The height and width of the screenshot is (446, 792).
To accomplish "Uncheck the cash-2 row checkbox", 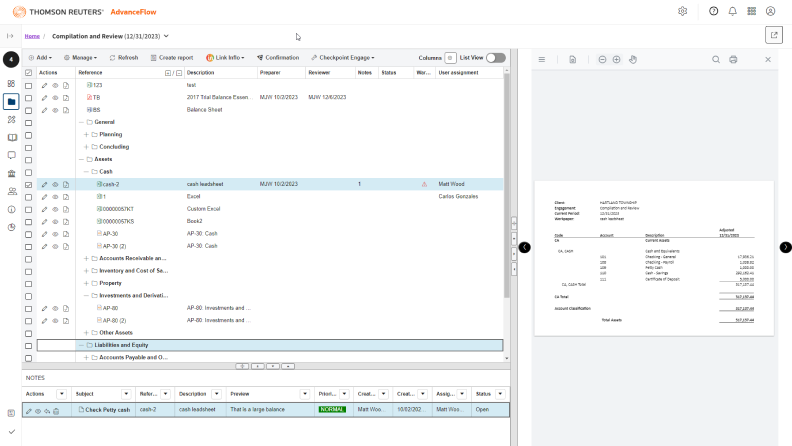I will click(x=29, y=185).
